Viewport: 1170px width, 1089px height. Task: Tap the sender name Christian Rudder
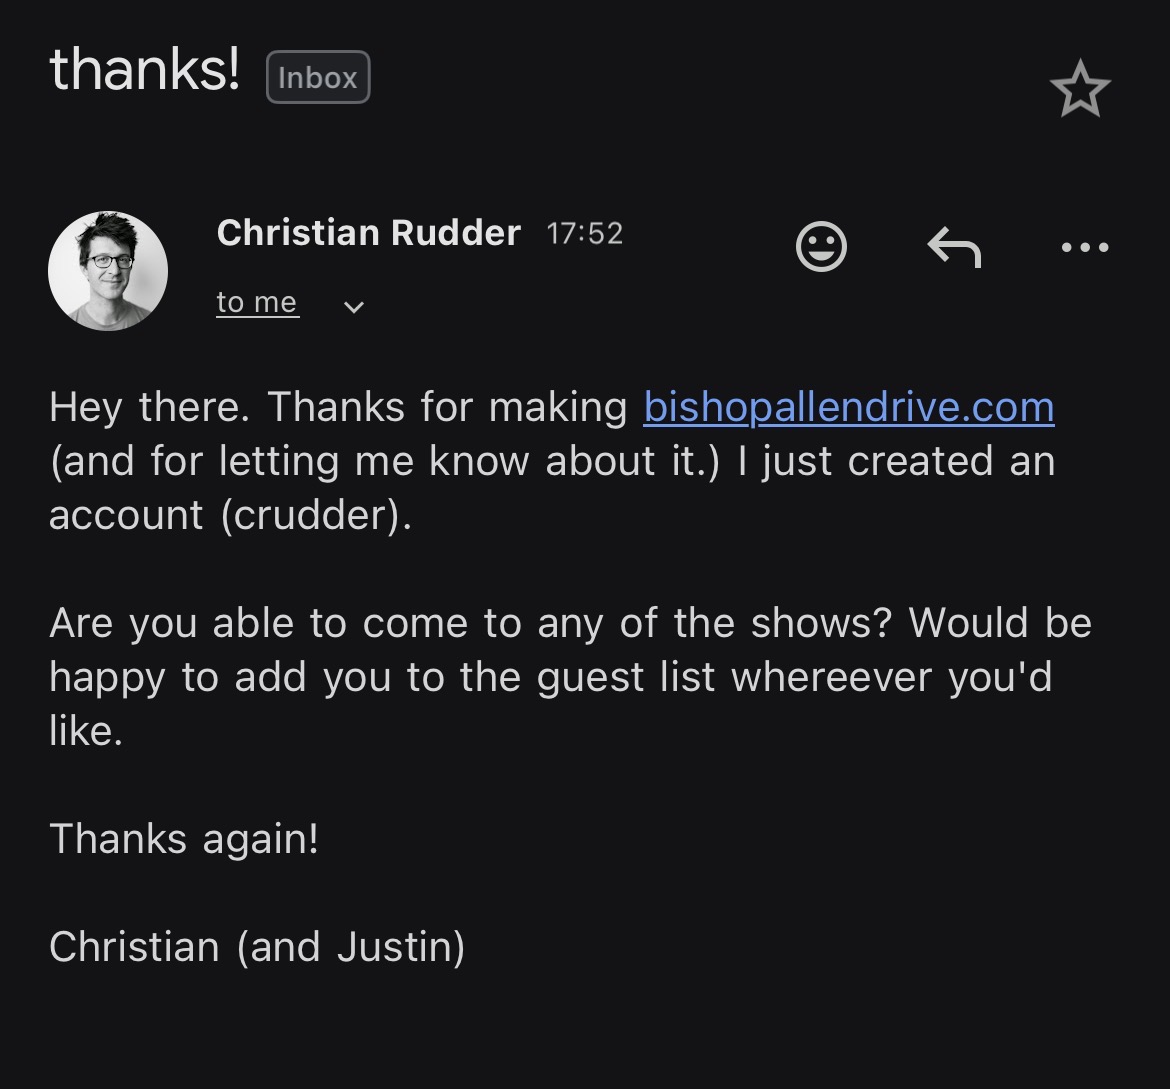click(x=368, y=233)
